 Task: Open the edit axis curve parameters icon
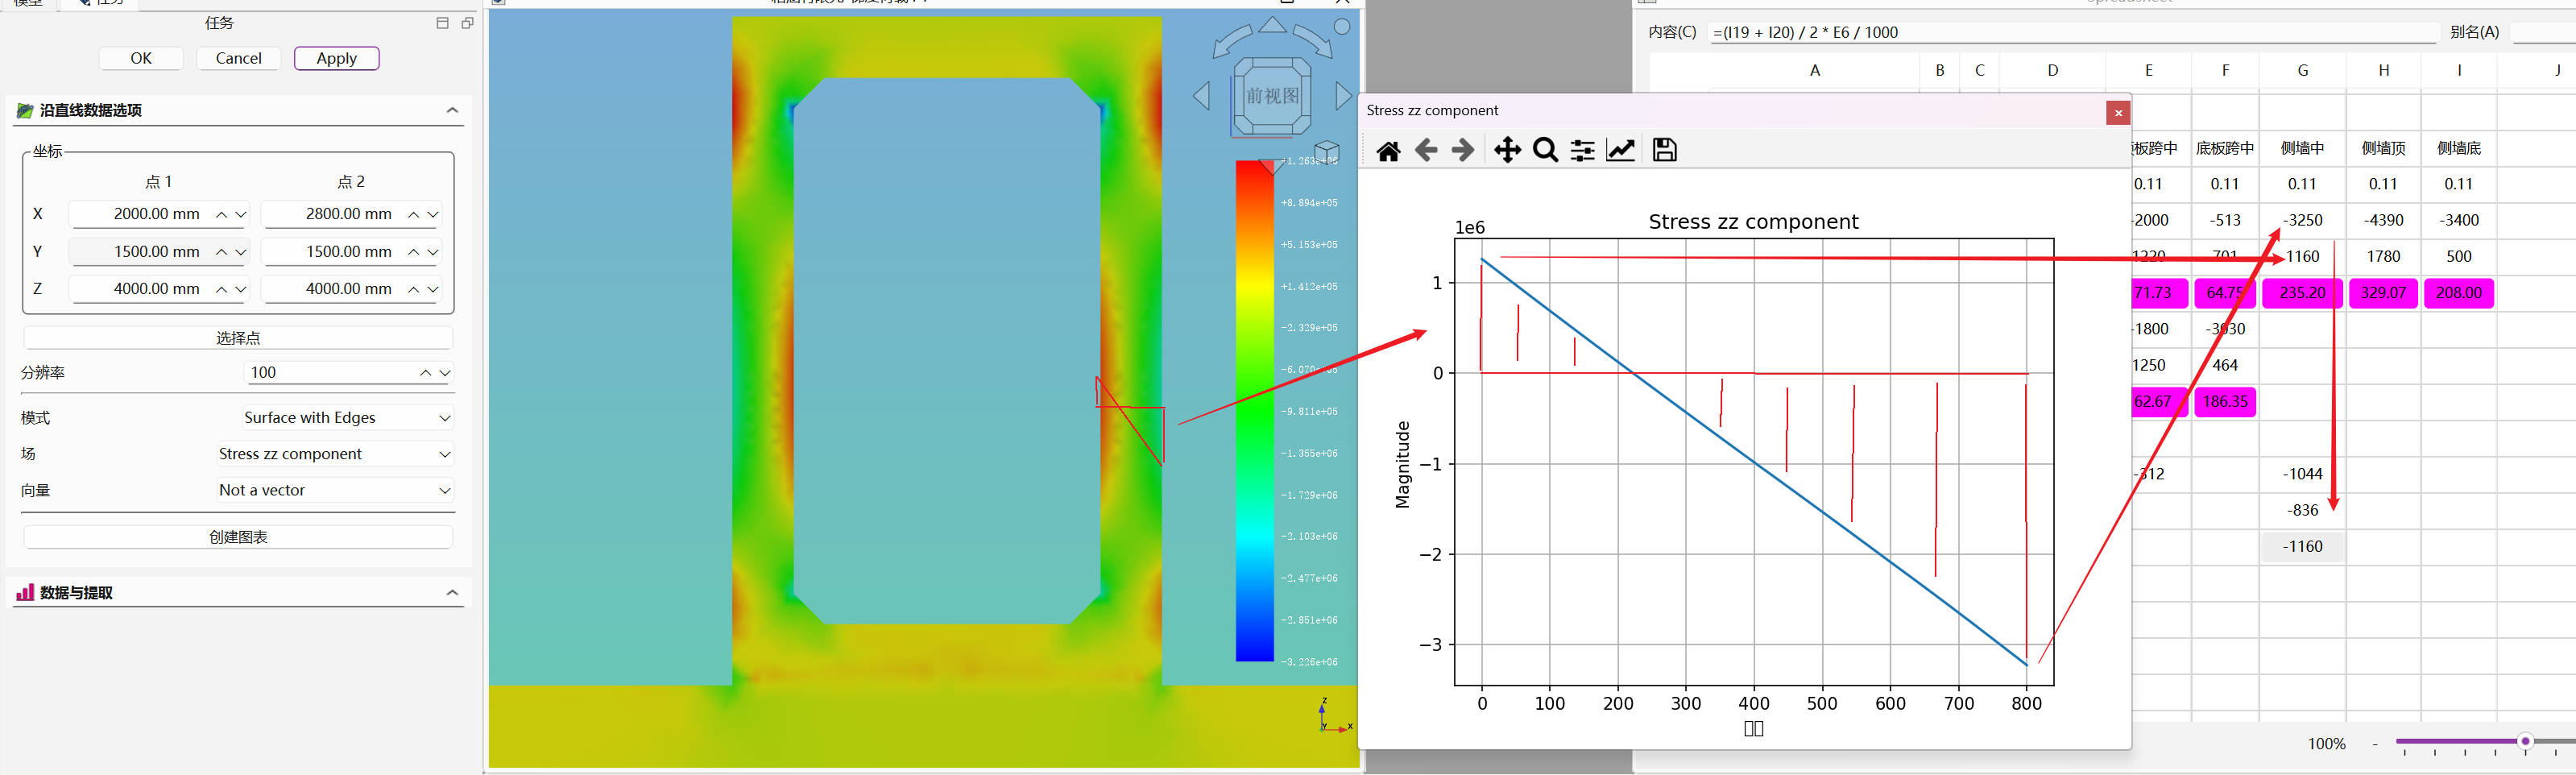pos(1620,150)
